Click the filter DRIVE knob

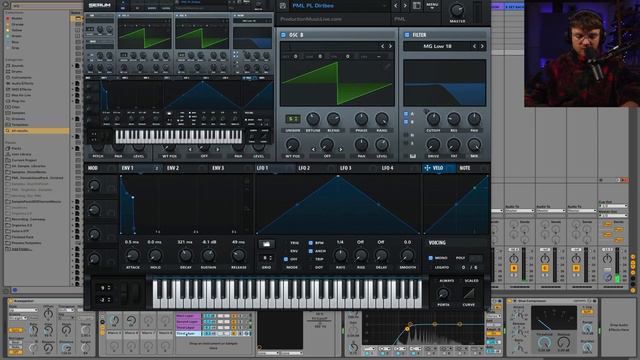[433, 145]
